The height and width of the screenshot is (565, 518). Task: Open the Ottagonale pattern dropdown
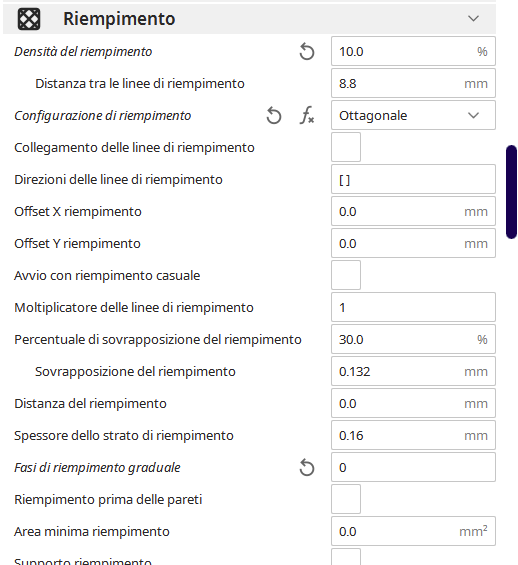pyautogui.click(x=413, y=115)
